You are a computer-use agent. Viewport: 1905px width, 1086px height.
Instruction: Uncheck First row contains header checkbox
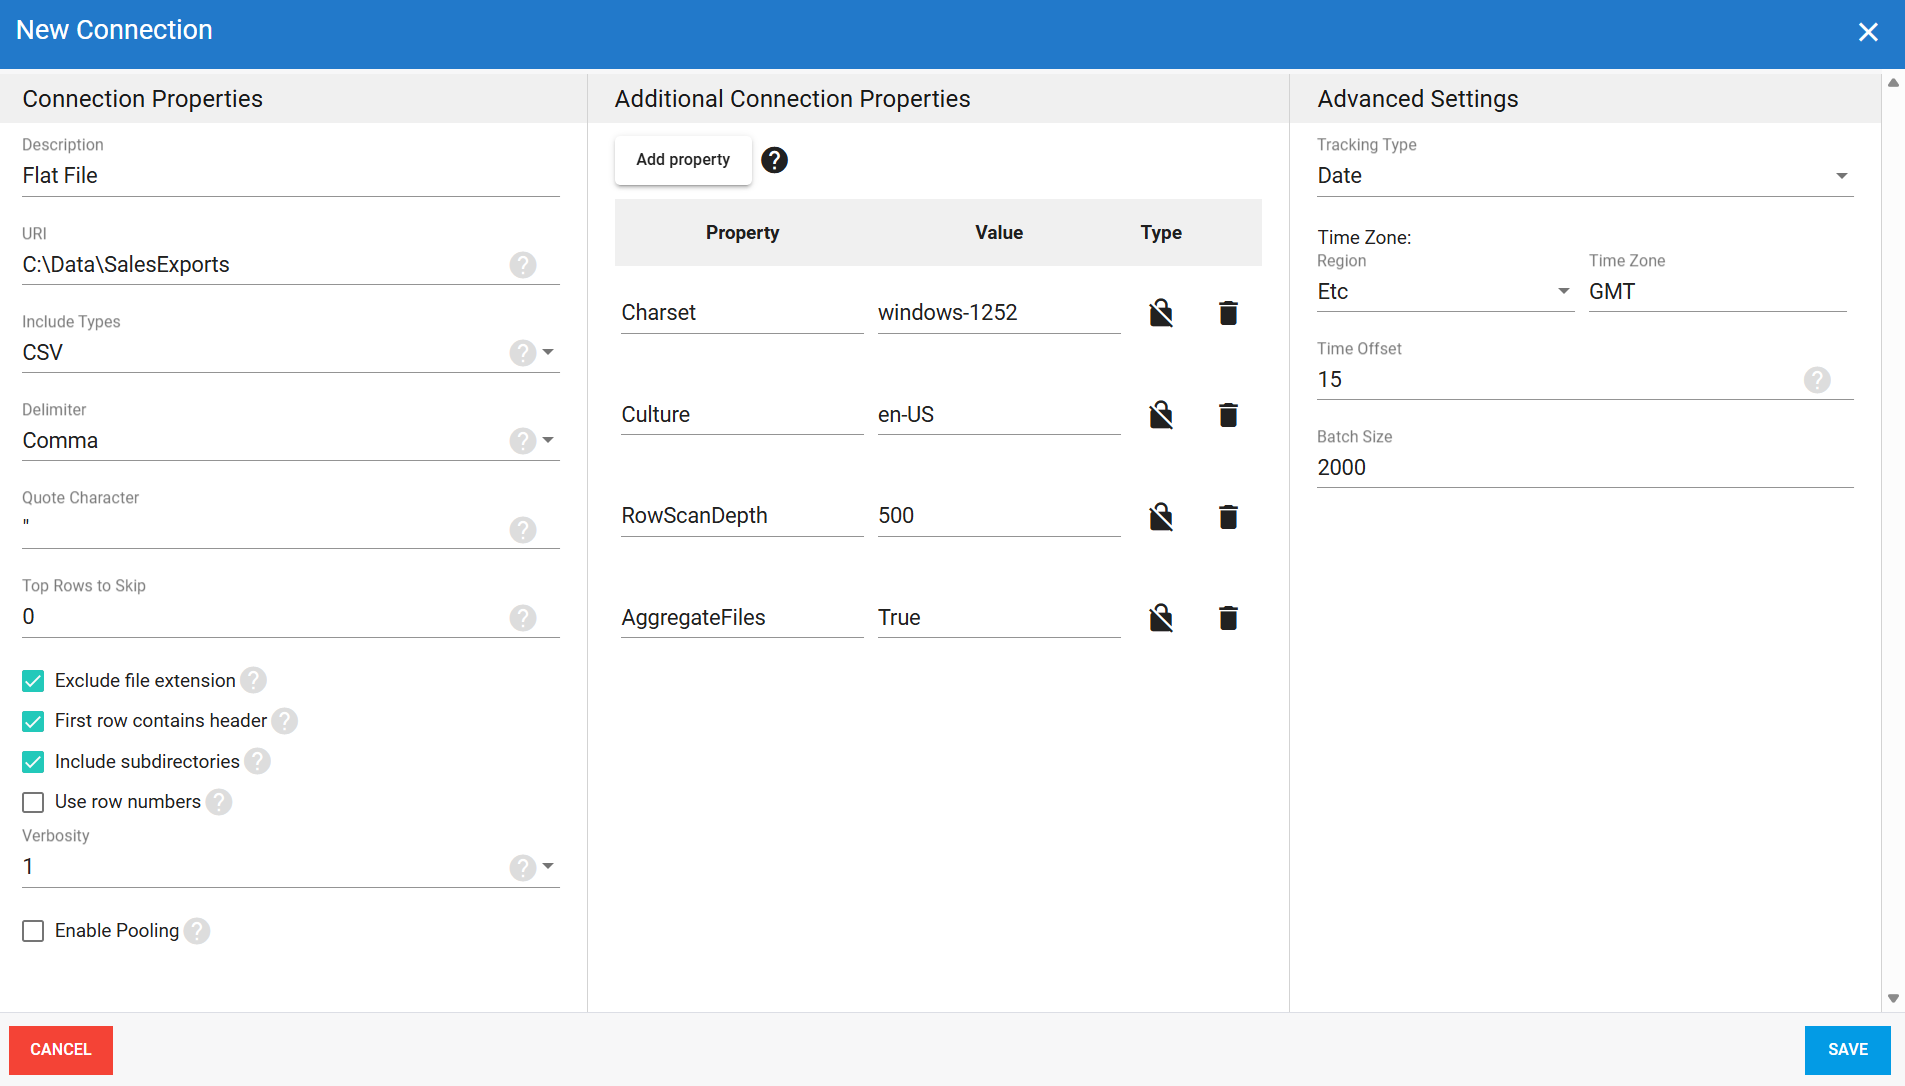33,722
